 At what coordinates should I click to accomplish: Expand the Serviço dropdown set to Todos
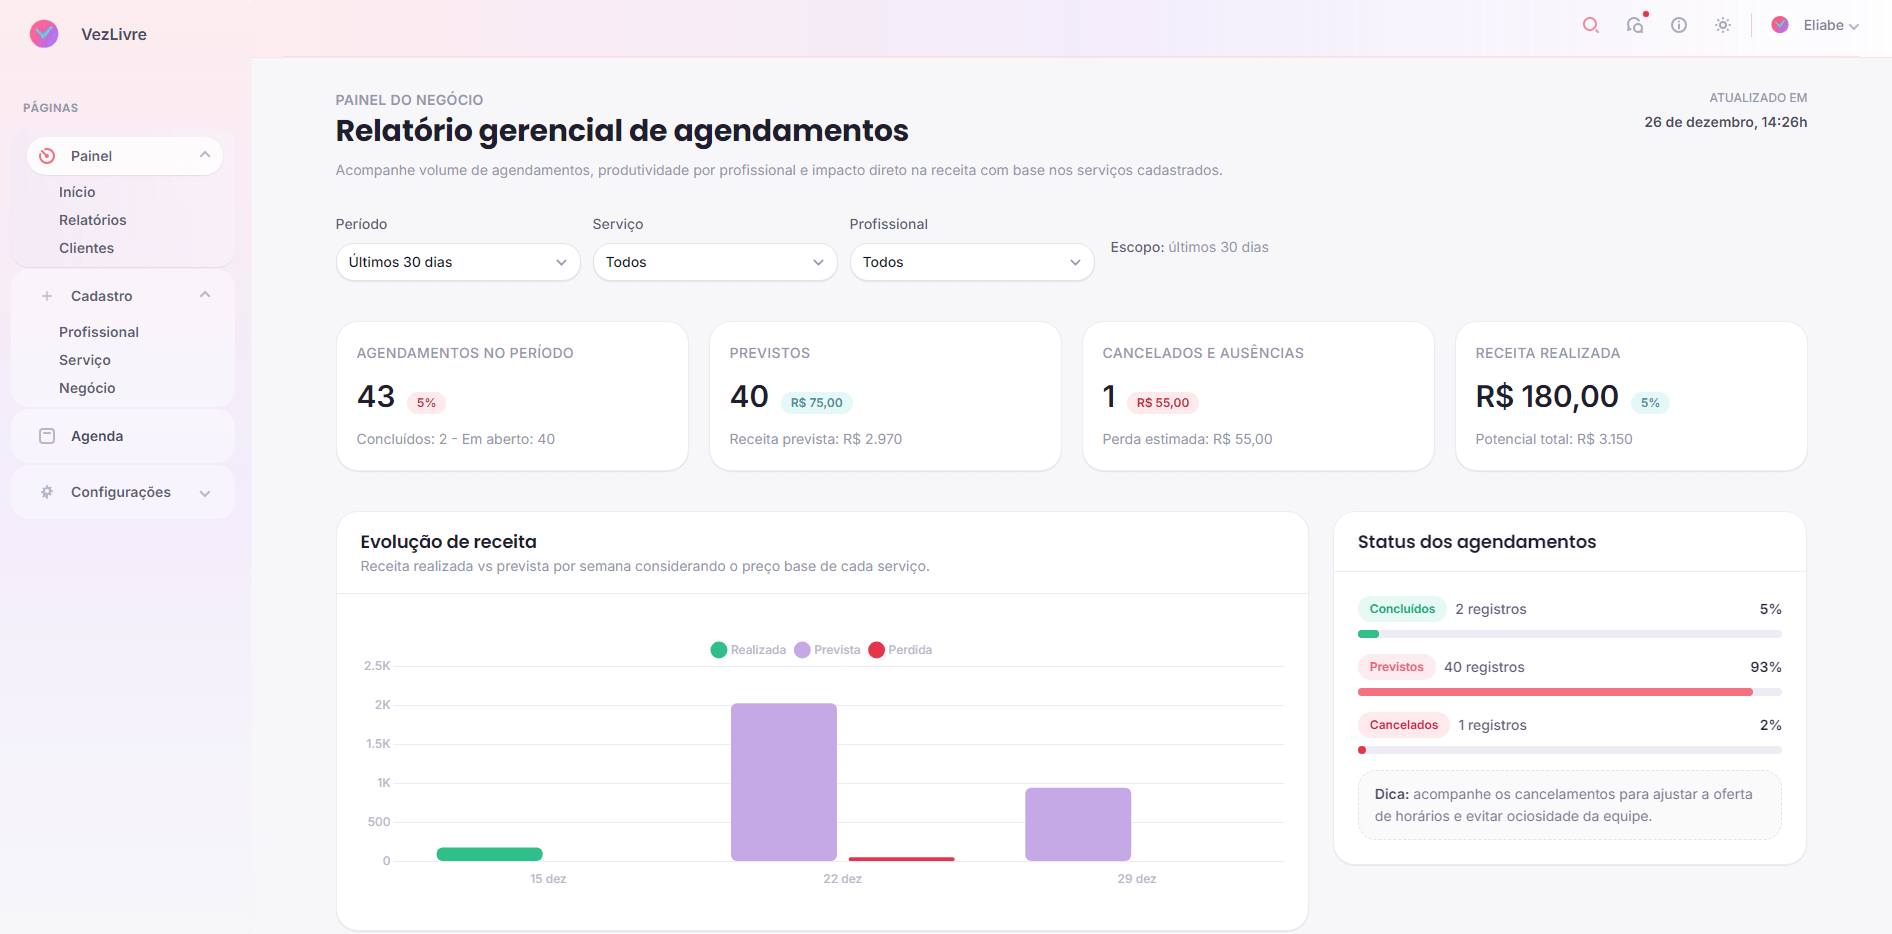pyautogui.click(x=714, y=262)
